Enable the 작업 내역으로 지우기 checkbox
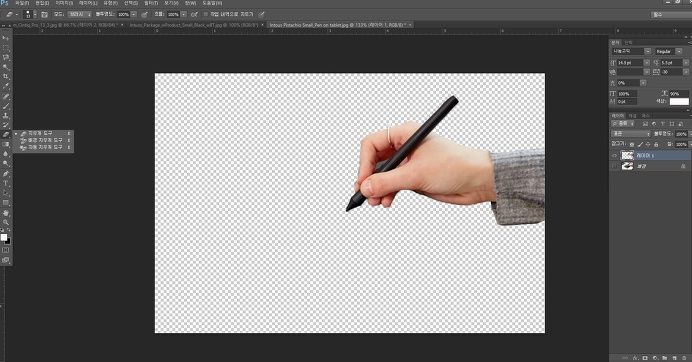 pos(206,15)
